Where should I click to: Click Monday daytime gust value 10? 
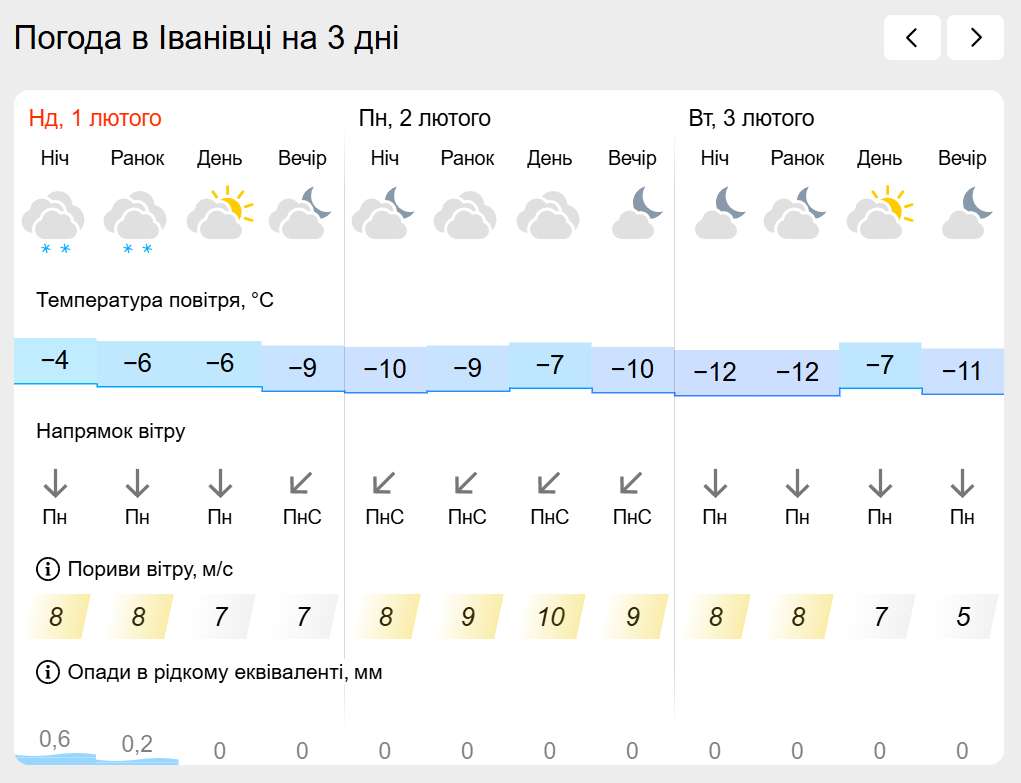pos(550,616)
